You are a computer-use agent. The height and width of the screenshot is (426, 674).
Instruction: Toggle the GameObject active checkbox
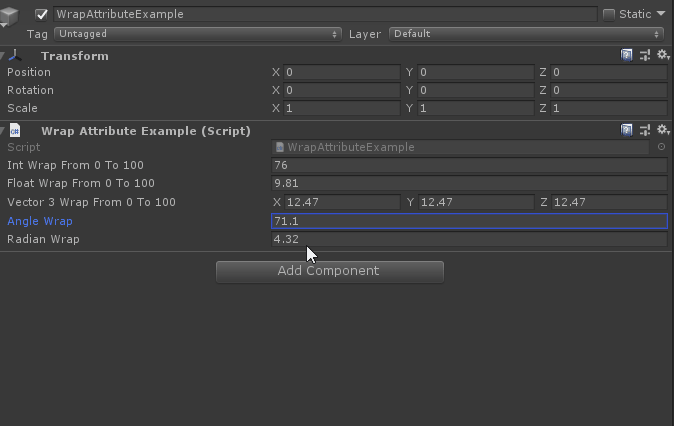pos(41,15)
